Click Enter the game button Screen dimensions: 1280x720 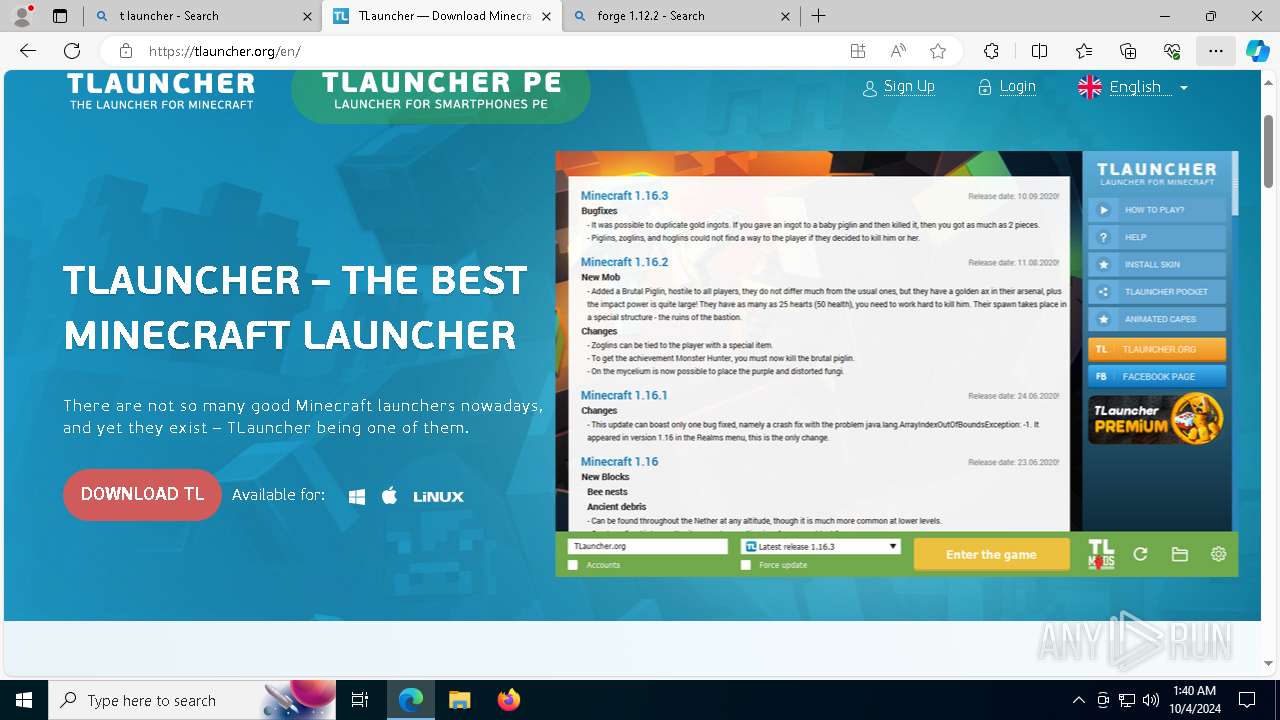991,554
